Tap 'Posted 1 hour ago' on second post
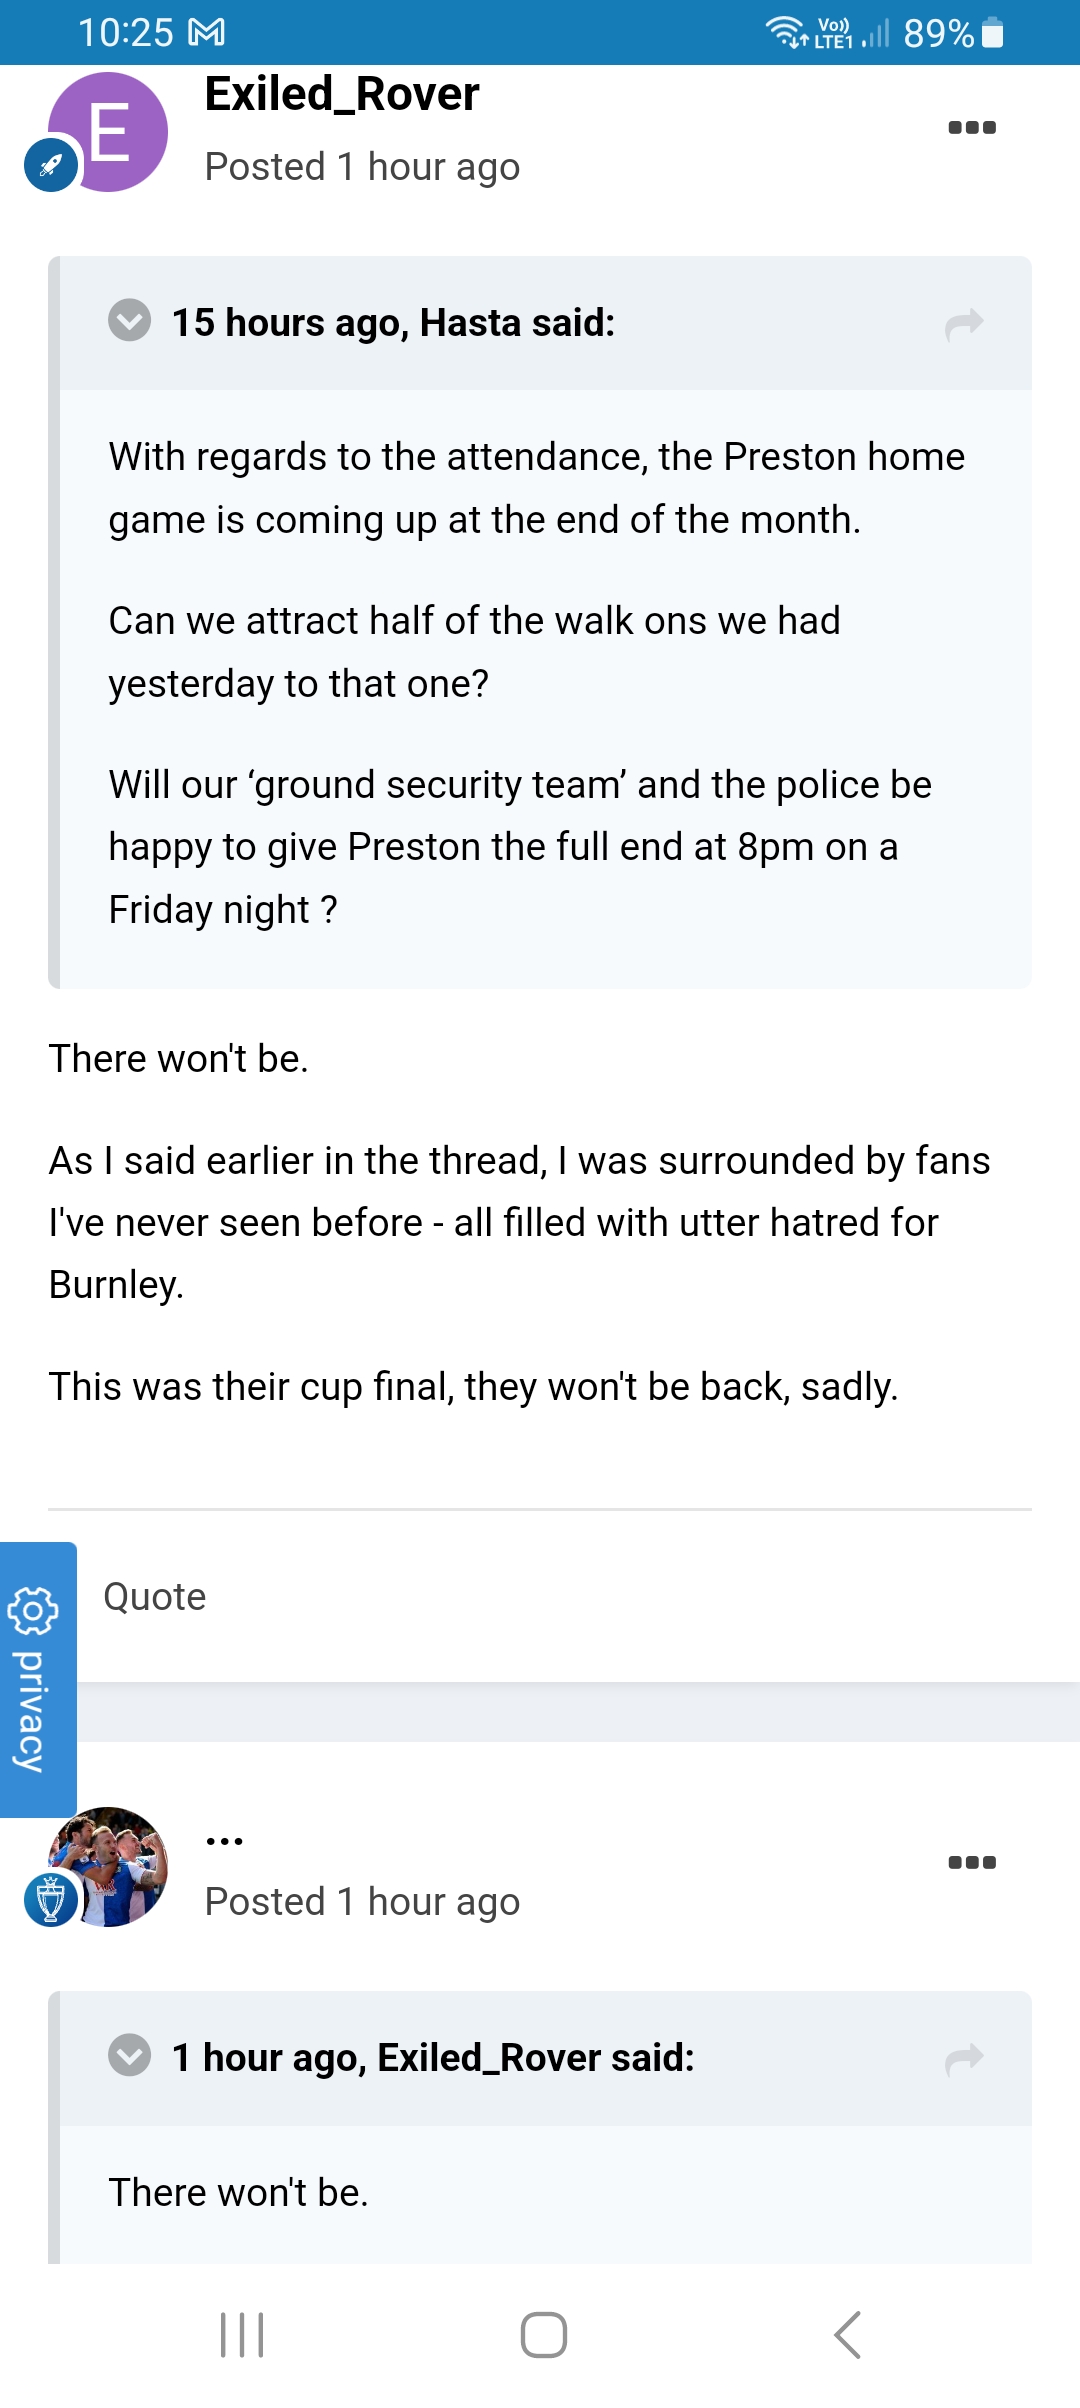This screenshot has width=1080, height=2408. pyautogui.click(x=362, y=1902)
